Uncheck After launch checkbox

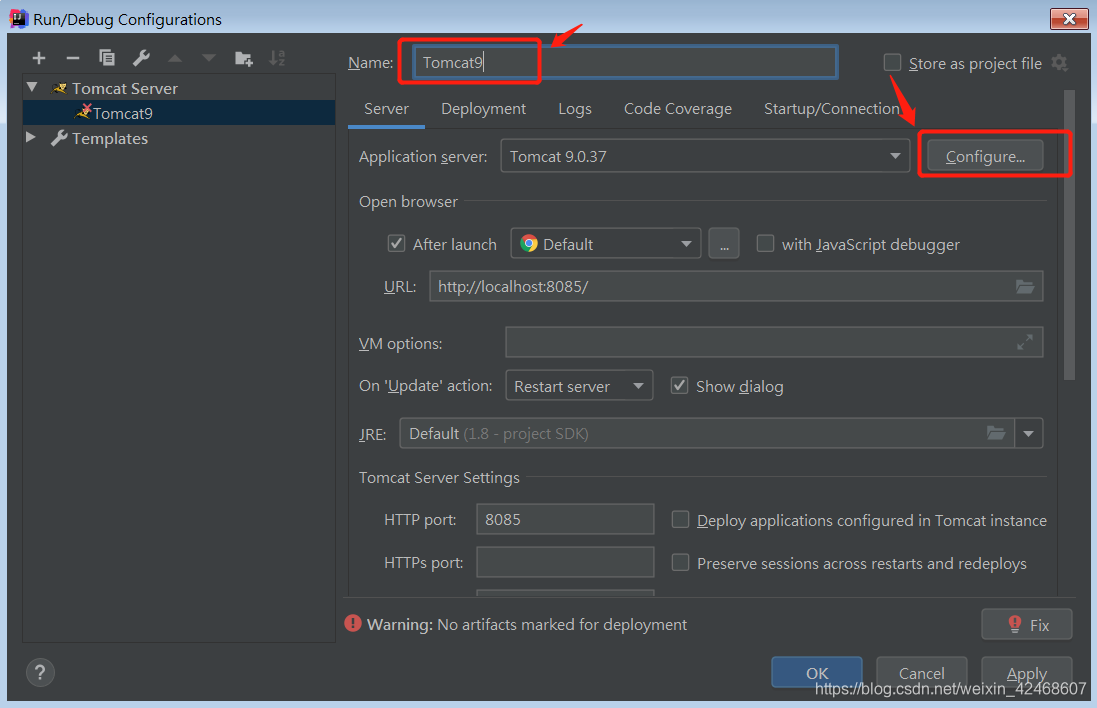(x=396, y=243)
